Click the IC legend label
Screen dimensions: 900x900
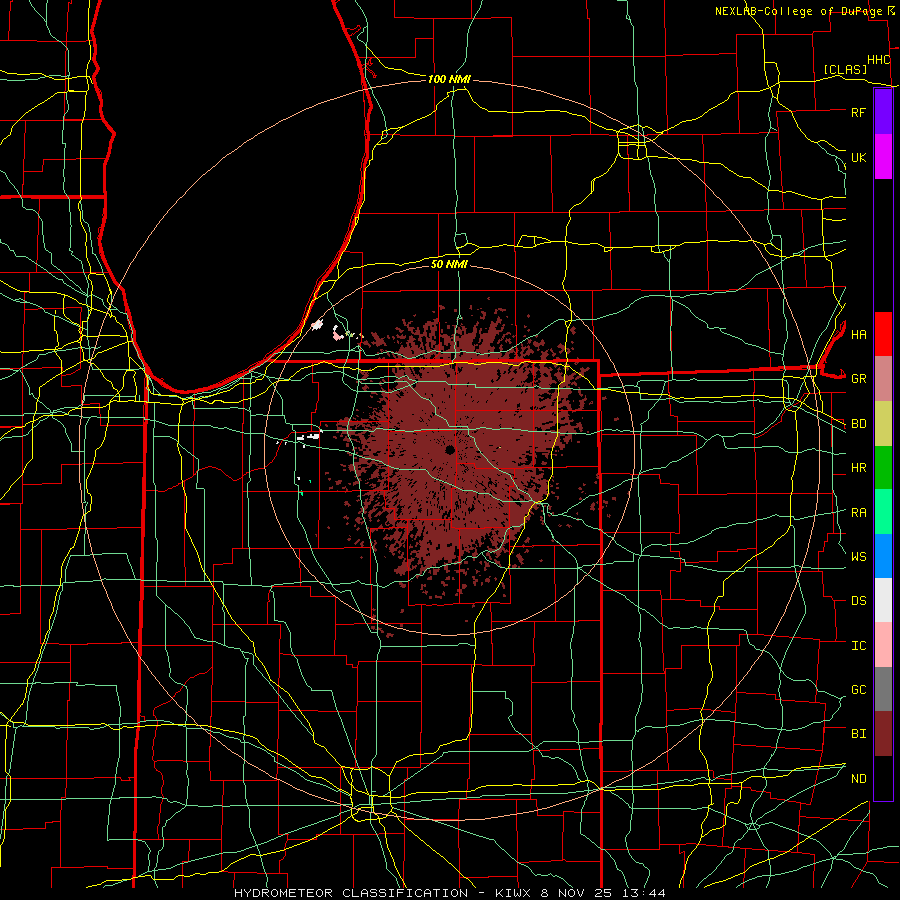pos(858,646)
